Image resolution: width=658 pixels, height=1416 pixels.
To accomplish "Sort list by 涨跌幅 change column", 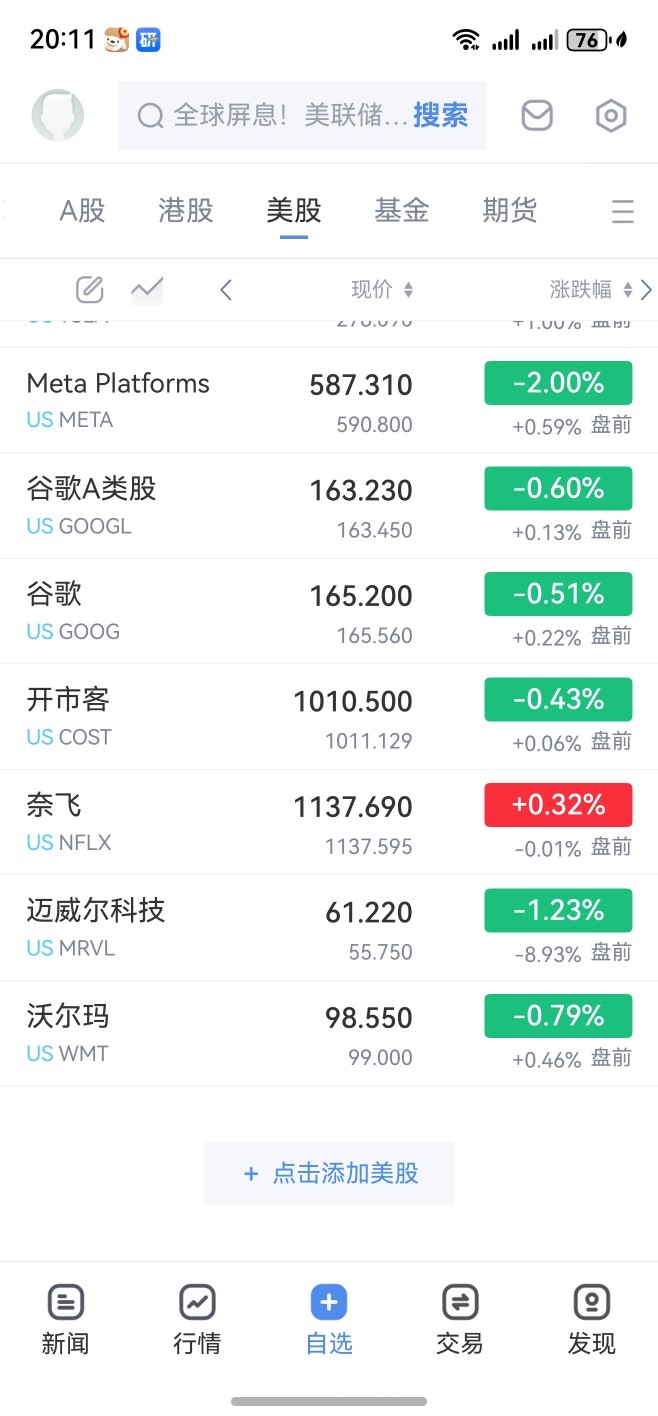I will click(591, 290).
